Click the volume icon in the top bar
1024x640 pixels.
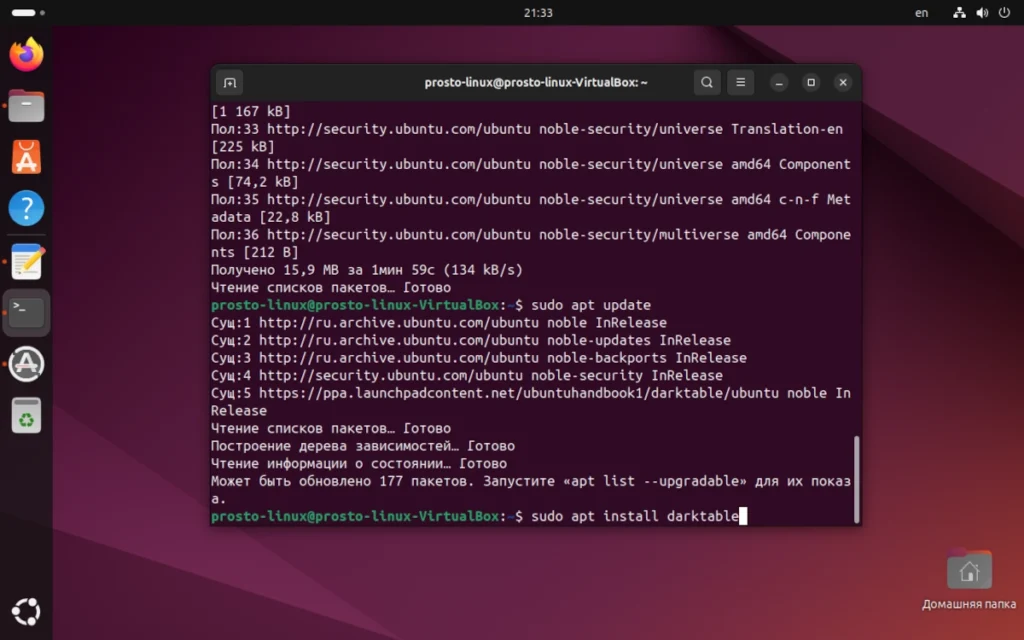(x=982, y=12)
